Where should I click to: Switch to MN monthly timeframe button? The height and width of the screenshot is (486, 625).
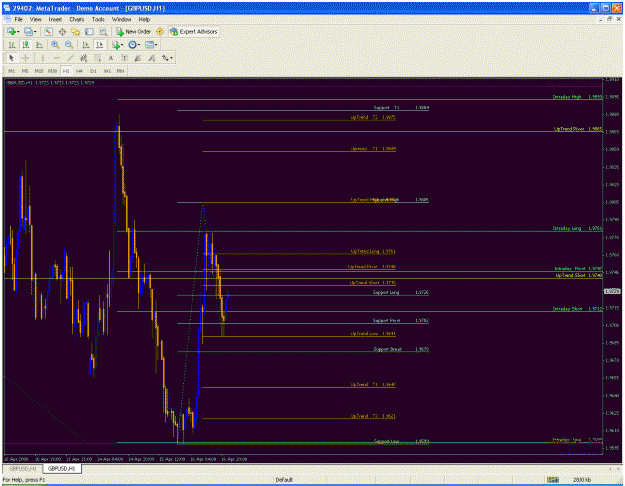(120, 71)
